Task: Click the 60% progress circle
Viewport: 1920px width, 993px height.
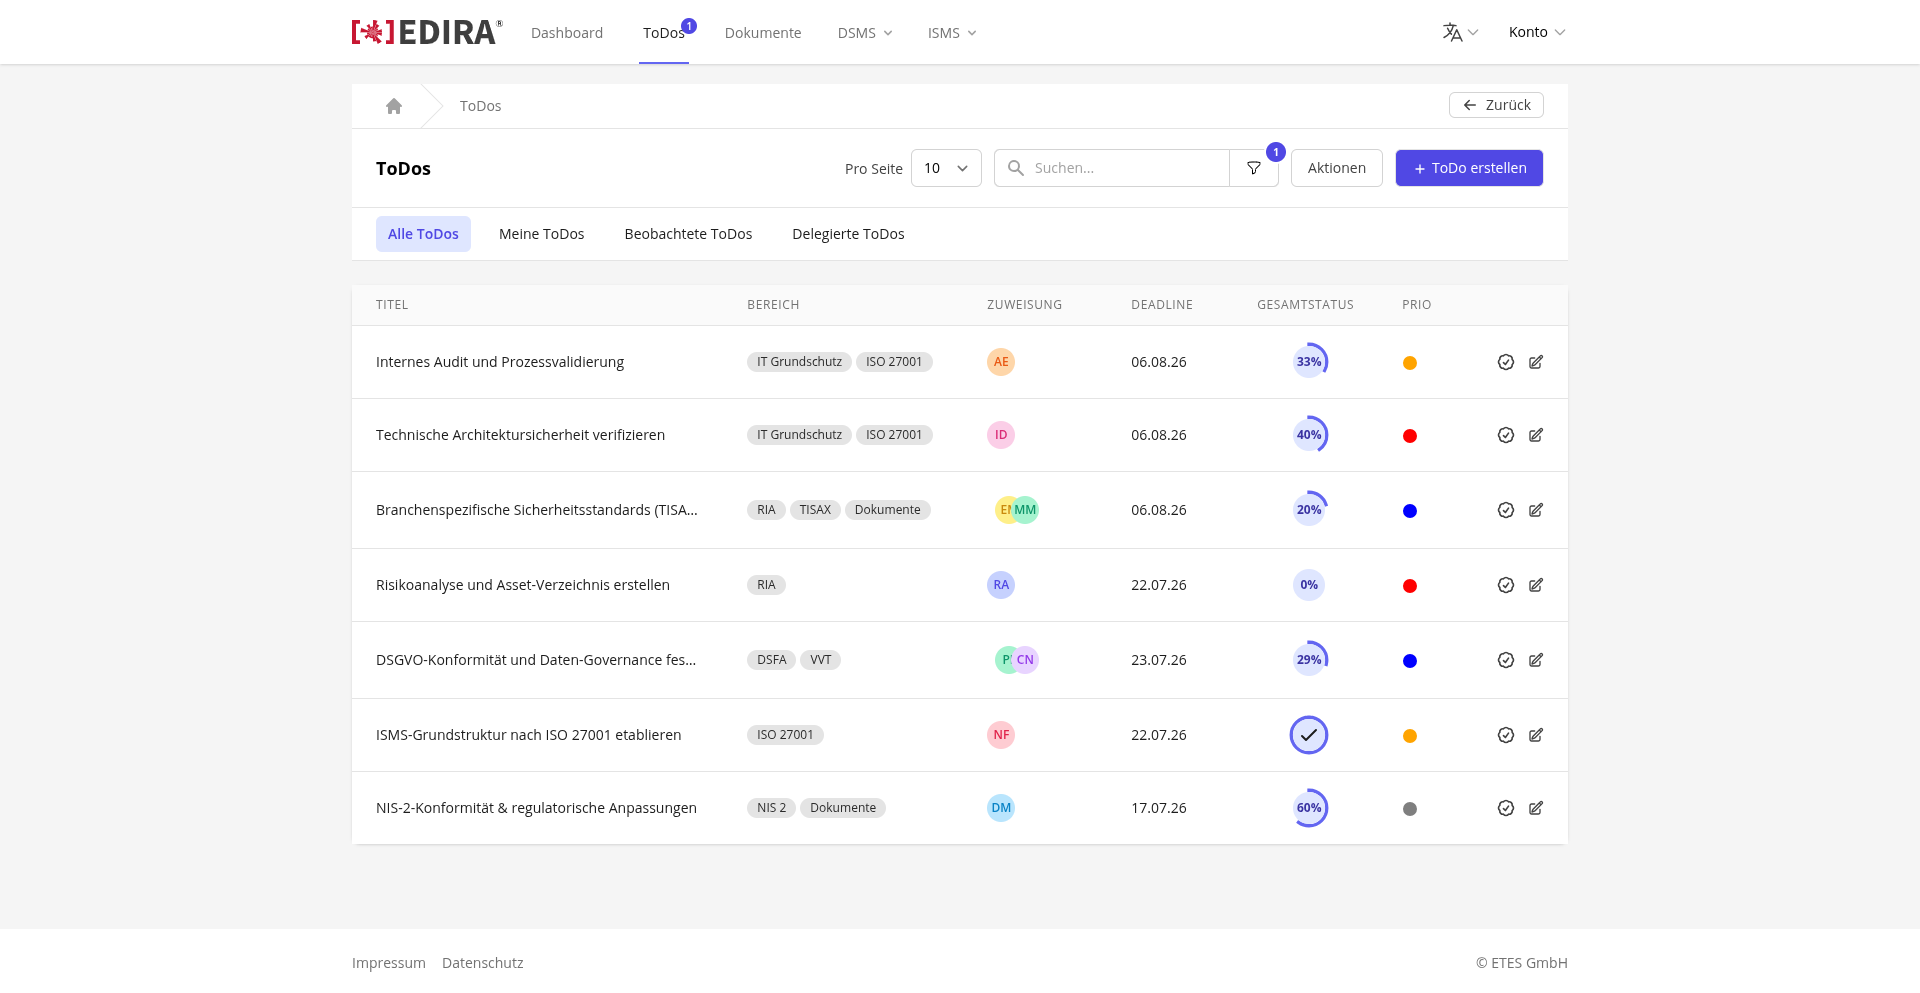Action: (1309, 808)
